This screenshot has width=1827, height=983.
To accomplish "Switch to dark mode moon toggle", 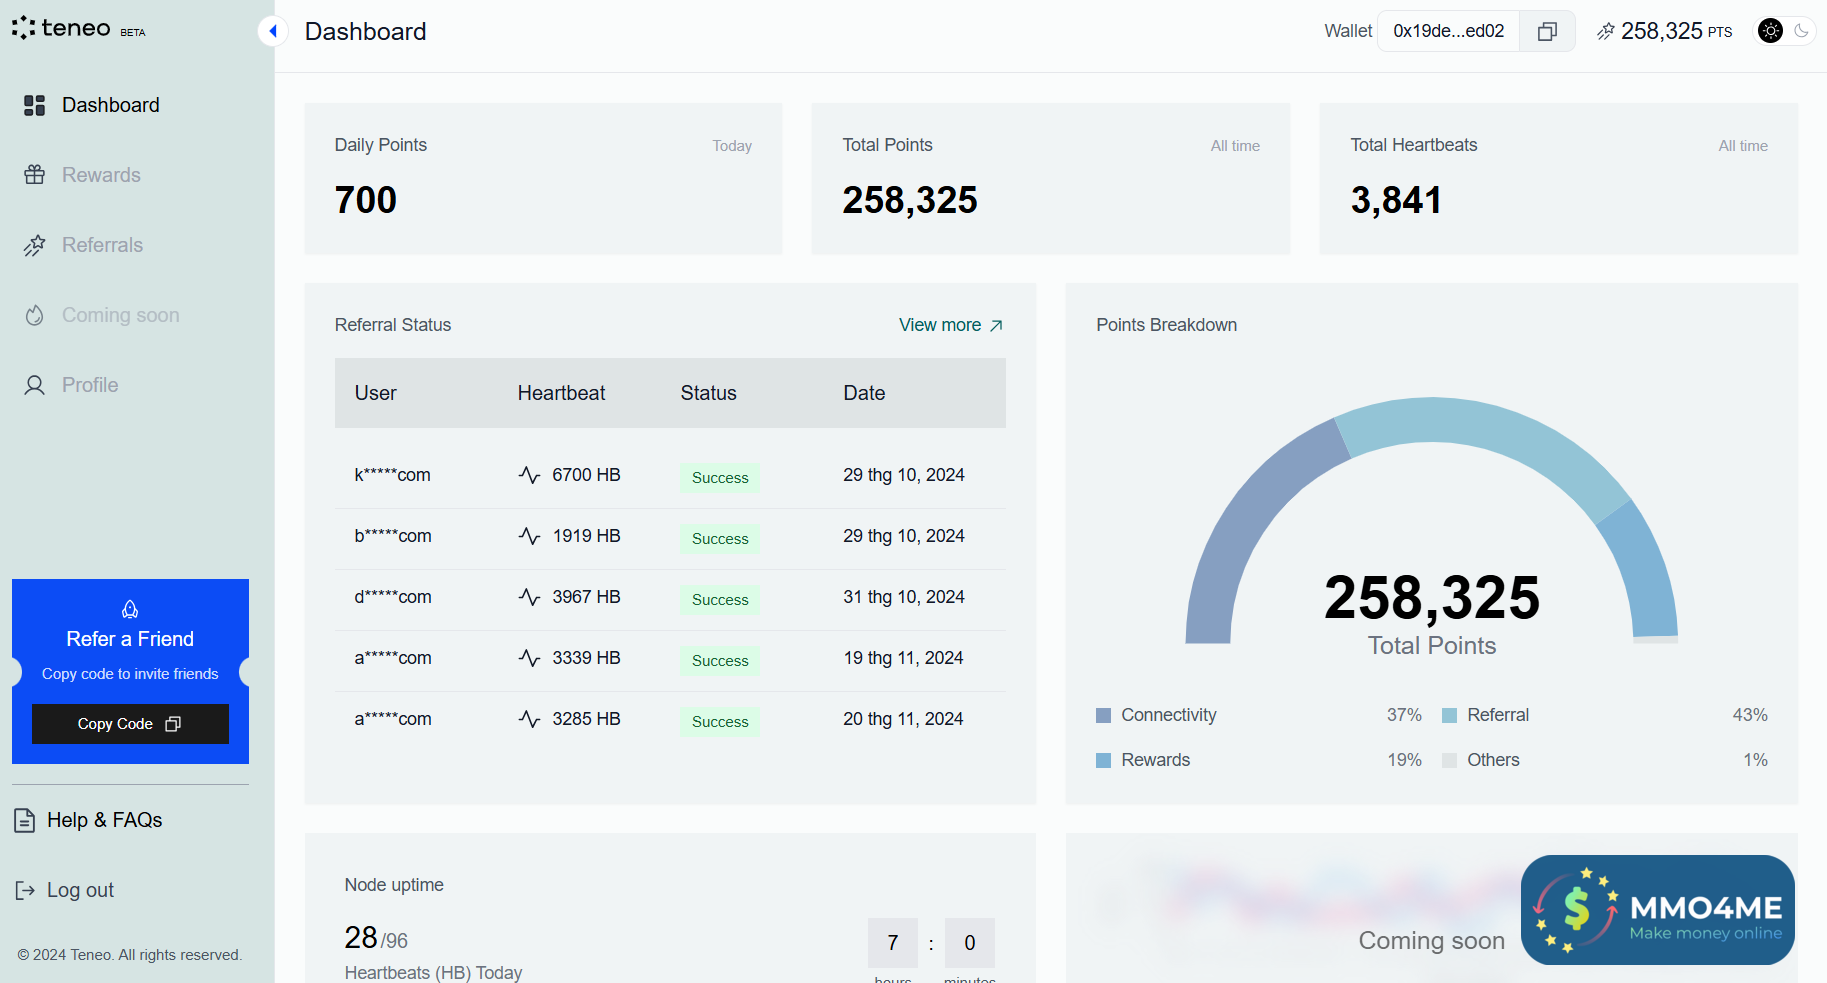I will [x=1801, y=31].
